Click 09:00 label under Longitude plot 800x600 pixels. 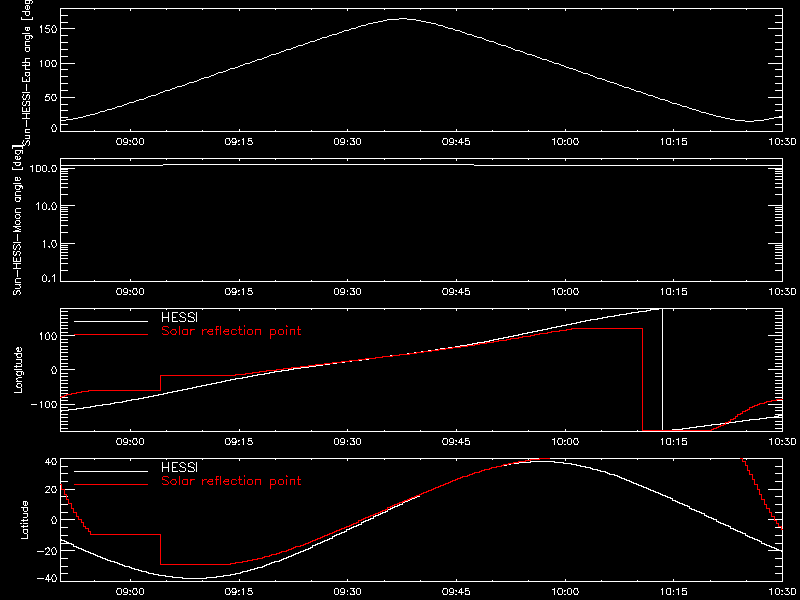pos(131,441)
